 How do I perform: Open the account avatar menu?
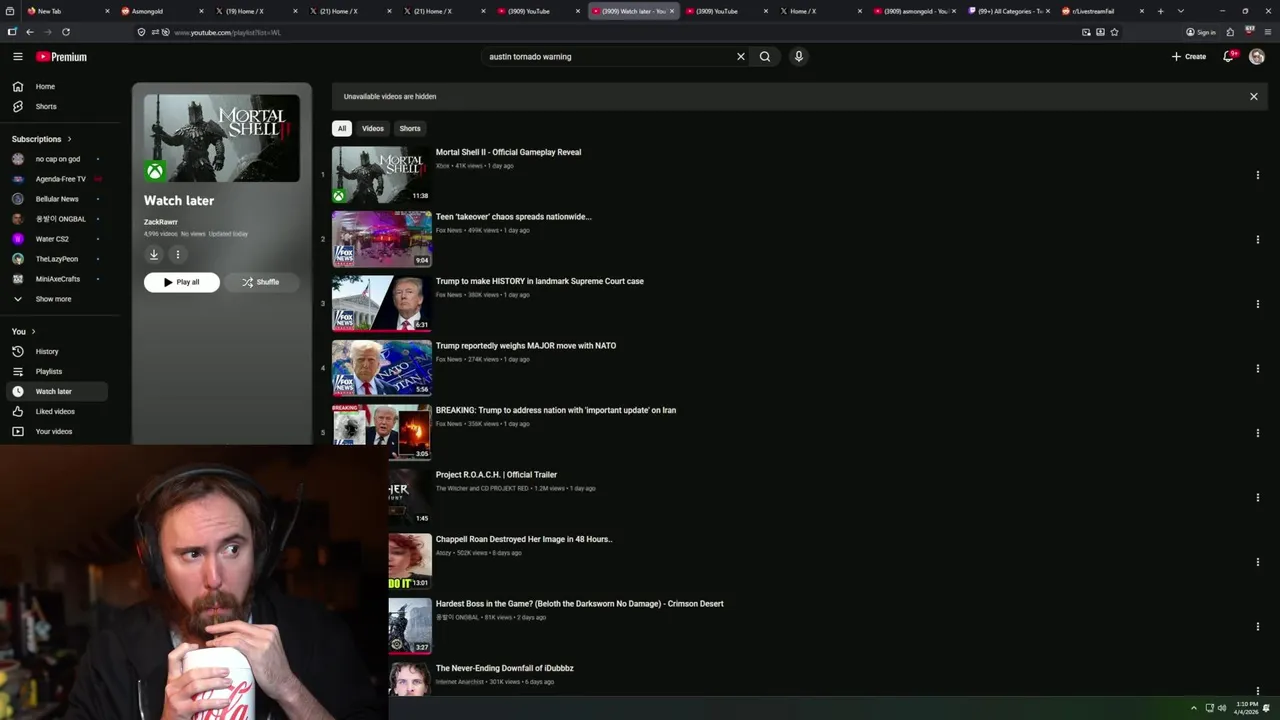[x=1257, y=57]
